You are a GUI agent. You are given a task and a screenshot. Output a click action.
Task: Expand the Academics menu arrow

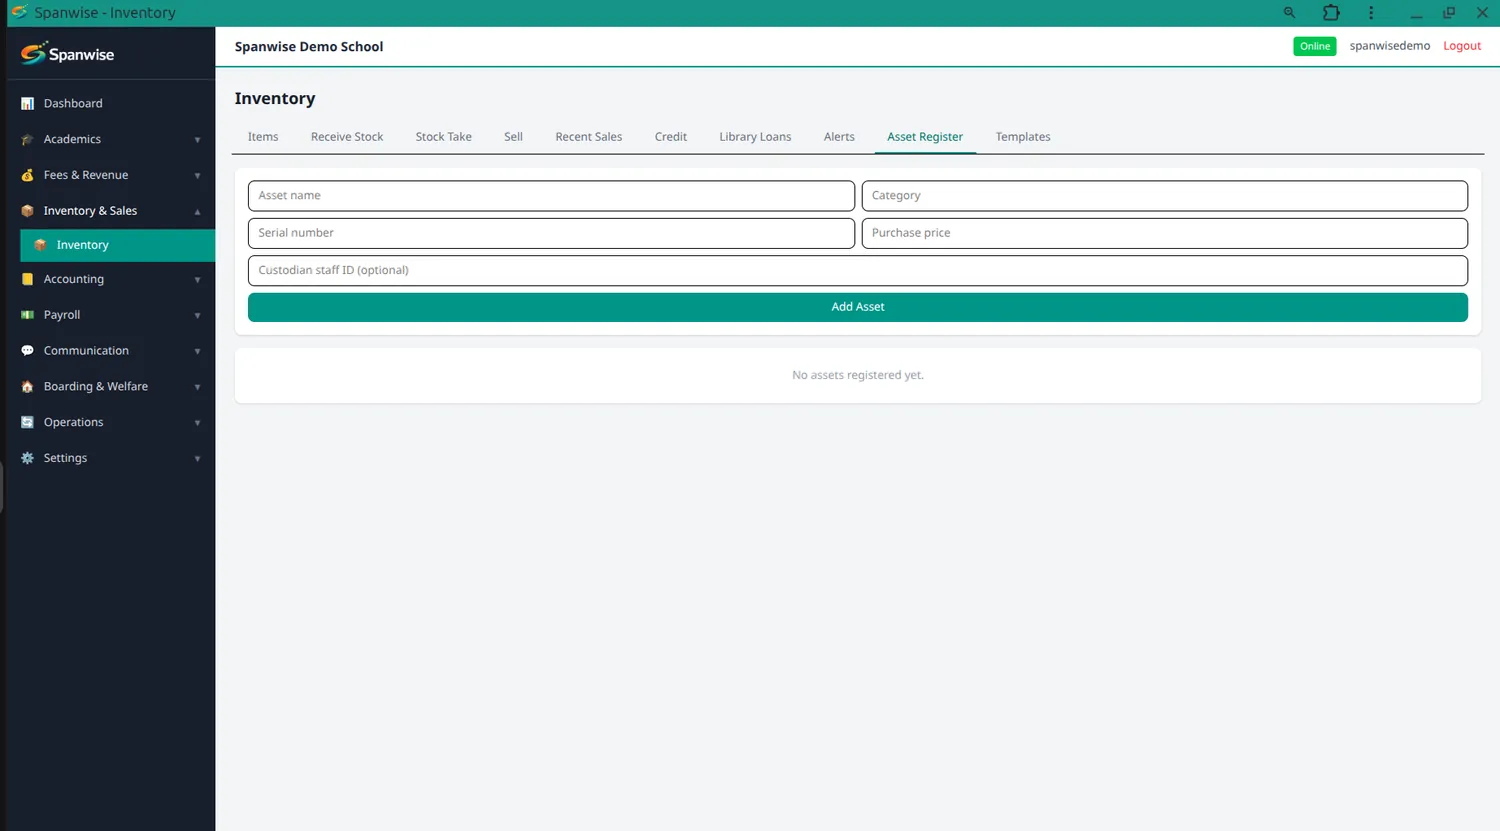(x=197, y=140)
